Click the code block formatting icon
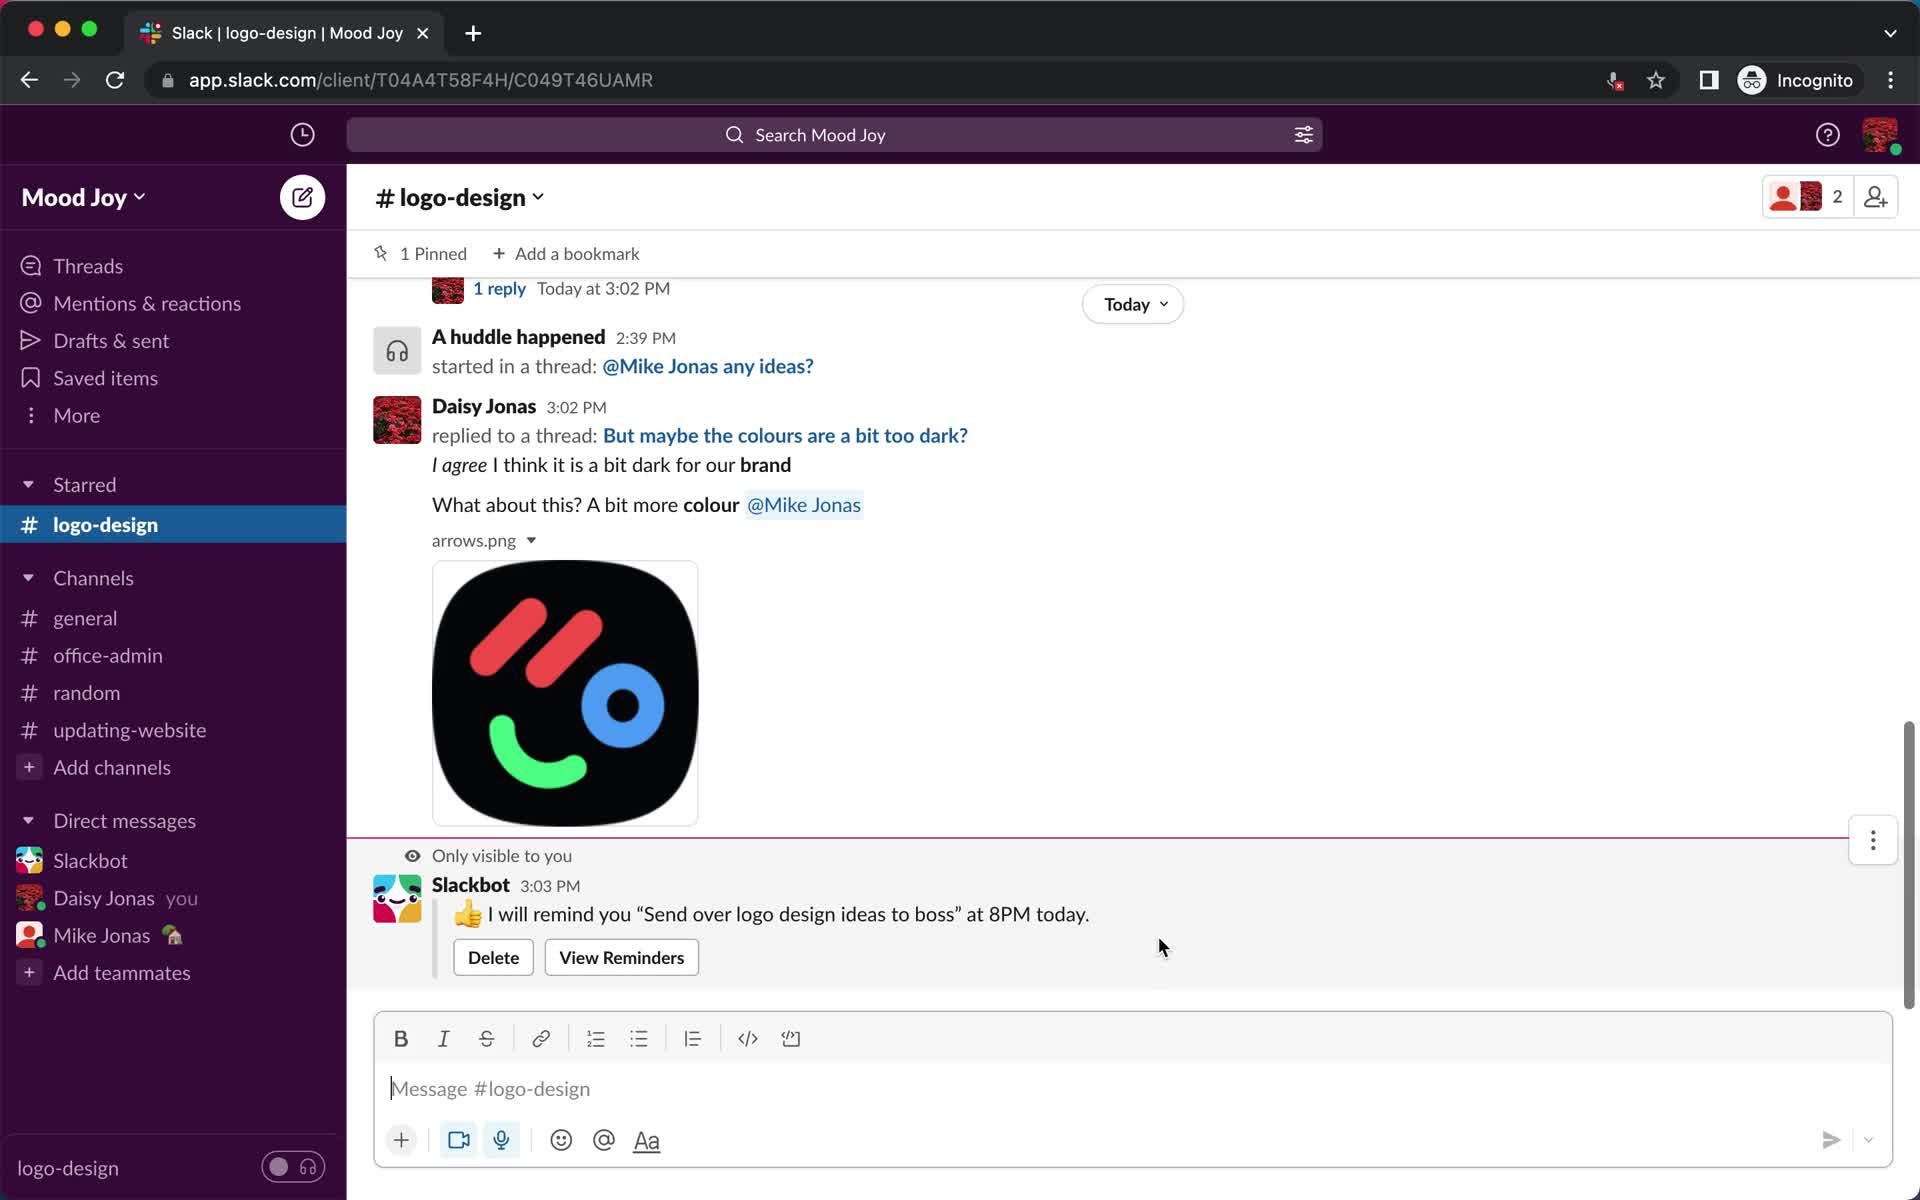 click(x=791, y=1038)
